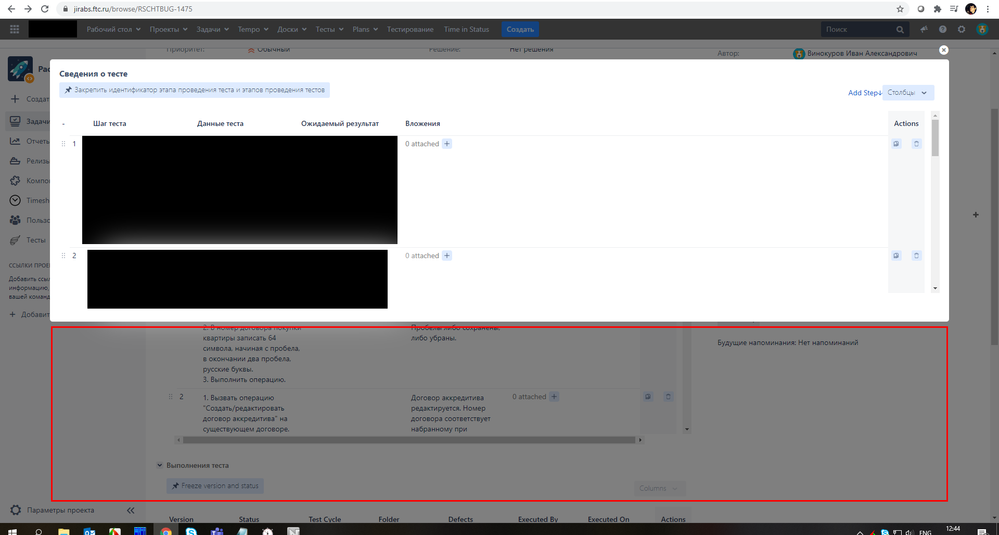Open Jira user profile avatar
This screenshot has width=999, height=535.
point(982,29)
